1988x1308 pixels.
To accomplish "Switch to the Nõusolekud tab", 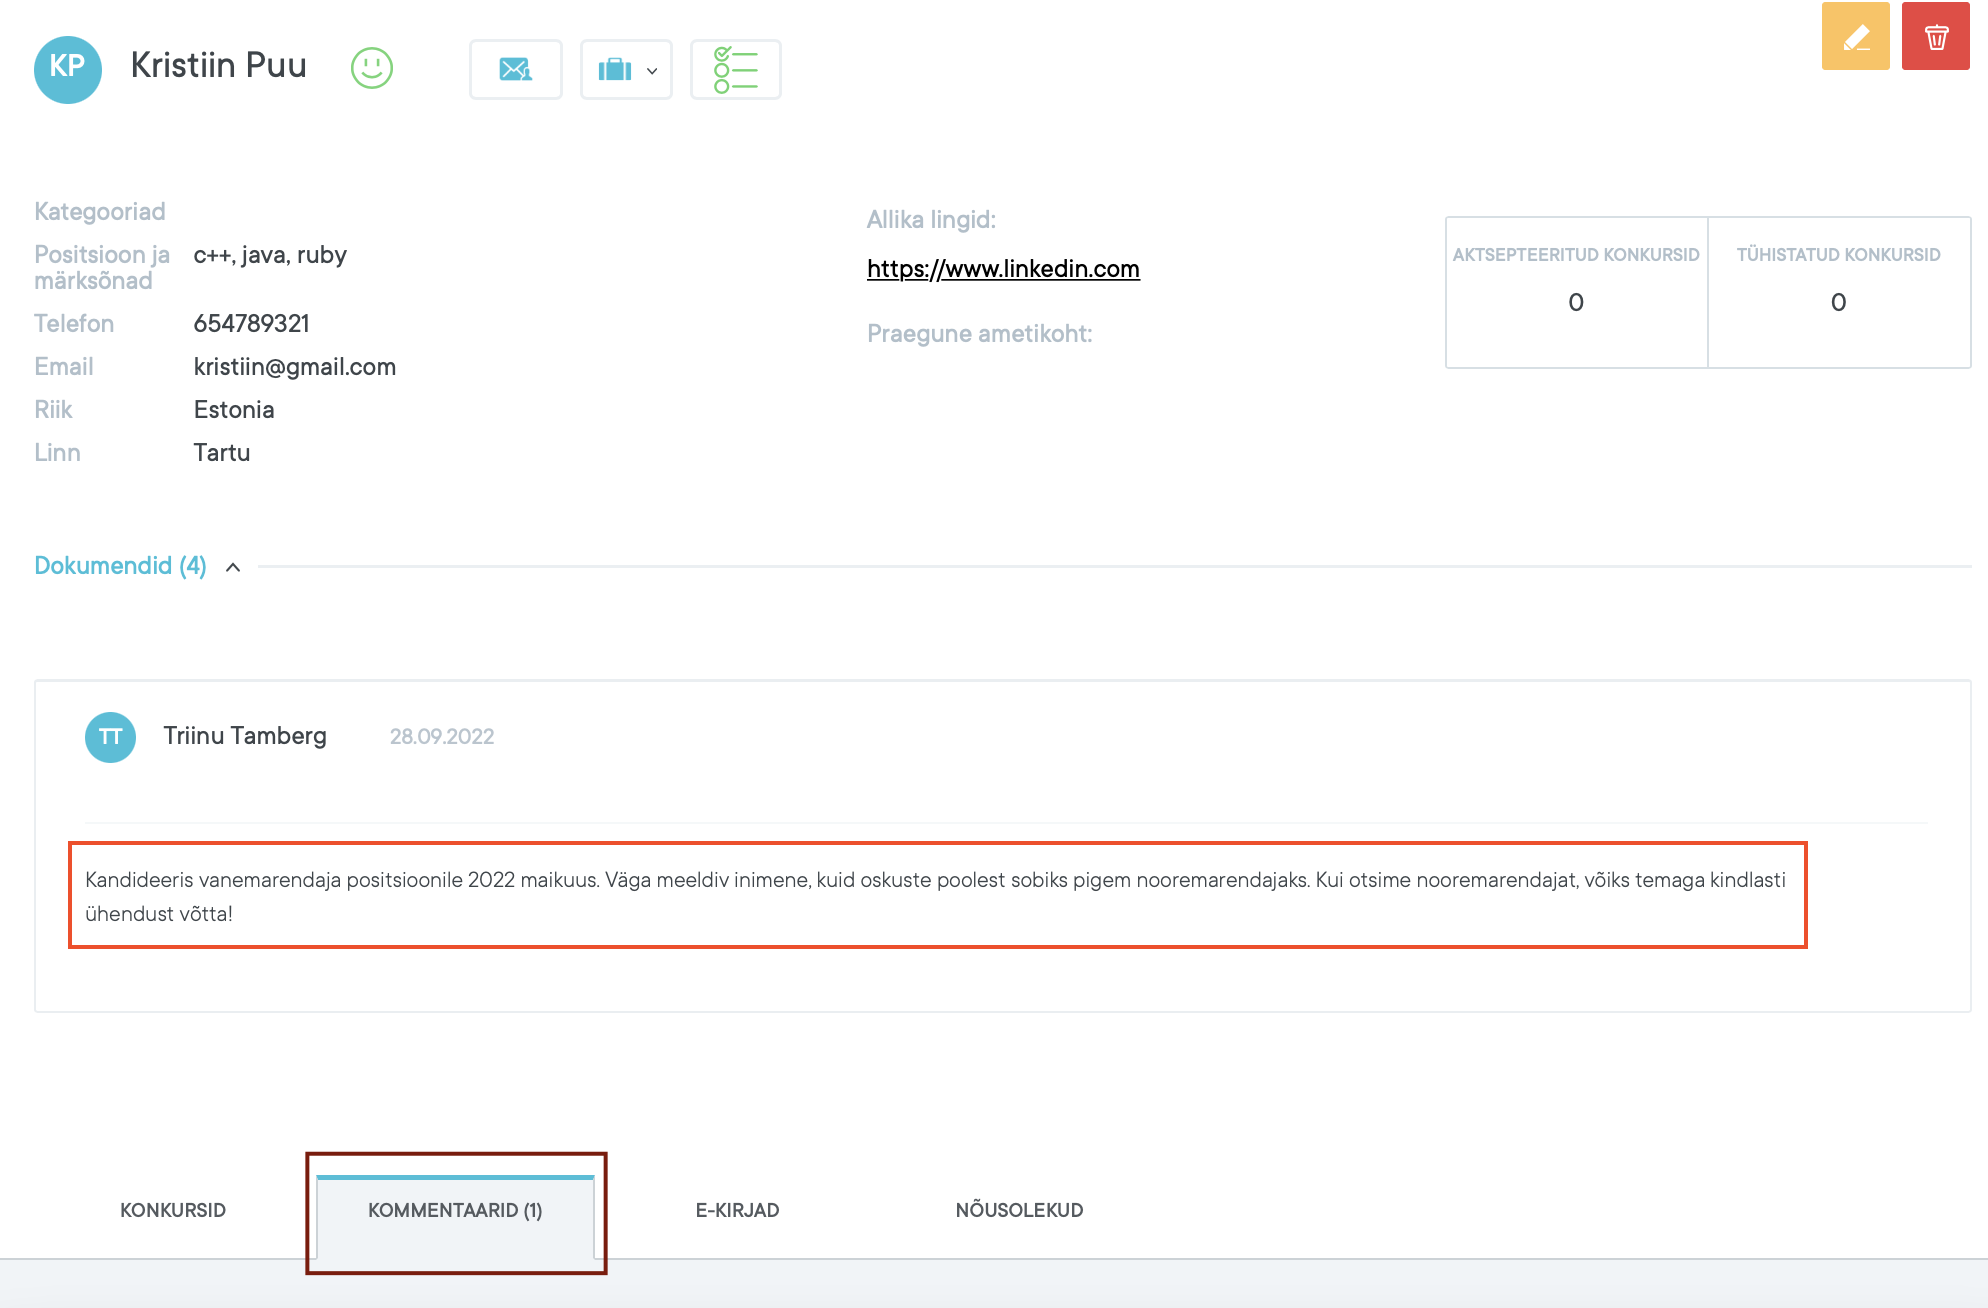I will pos(1019,1210).
